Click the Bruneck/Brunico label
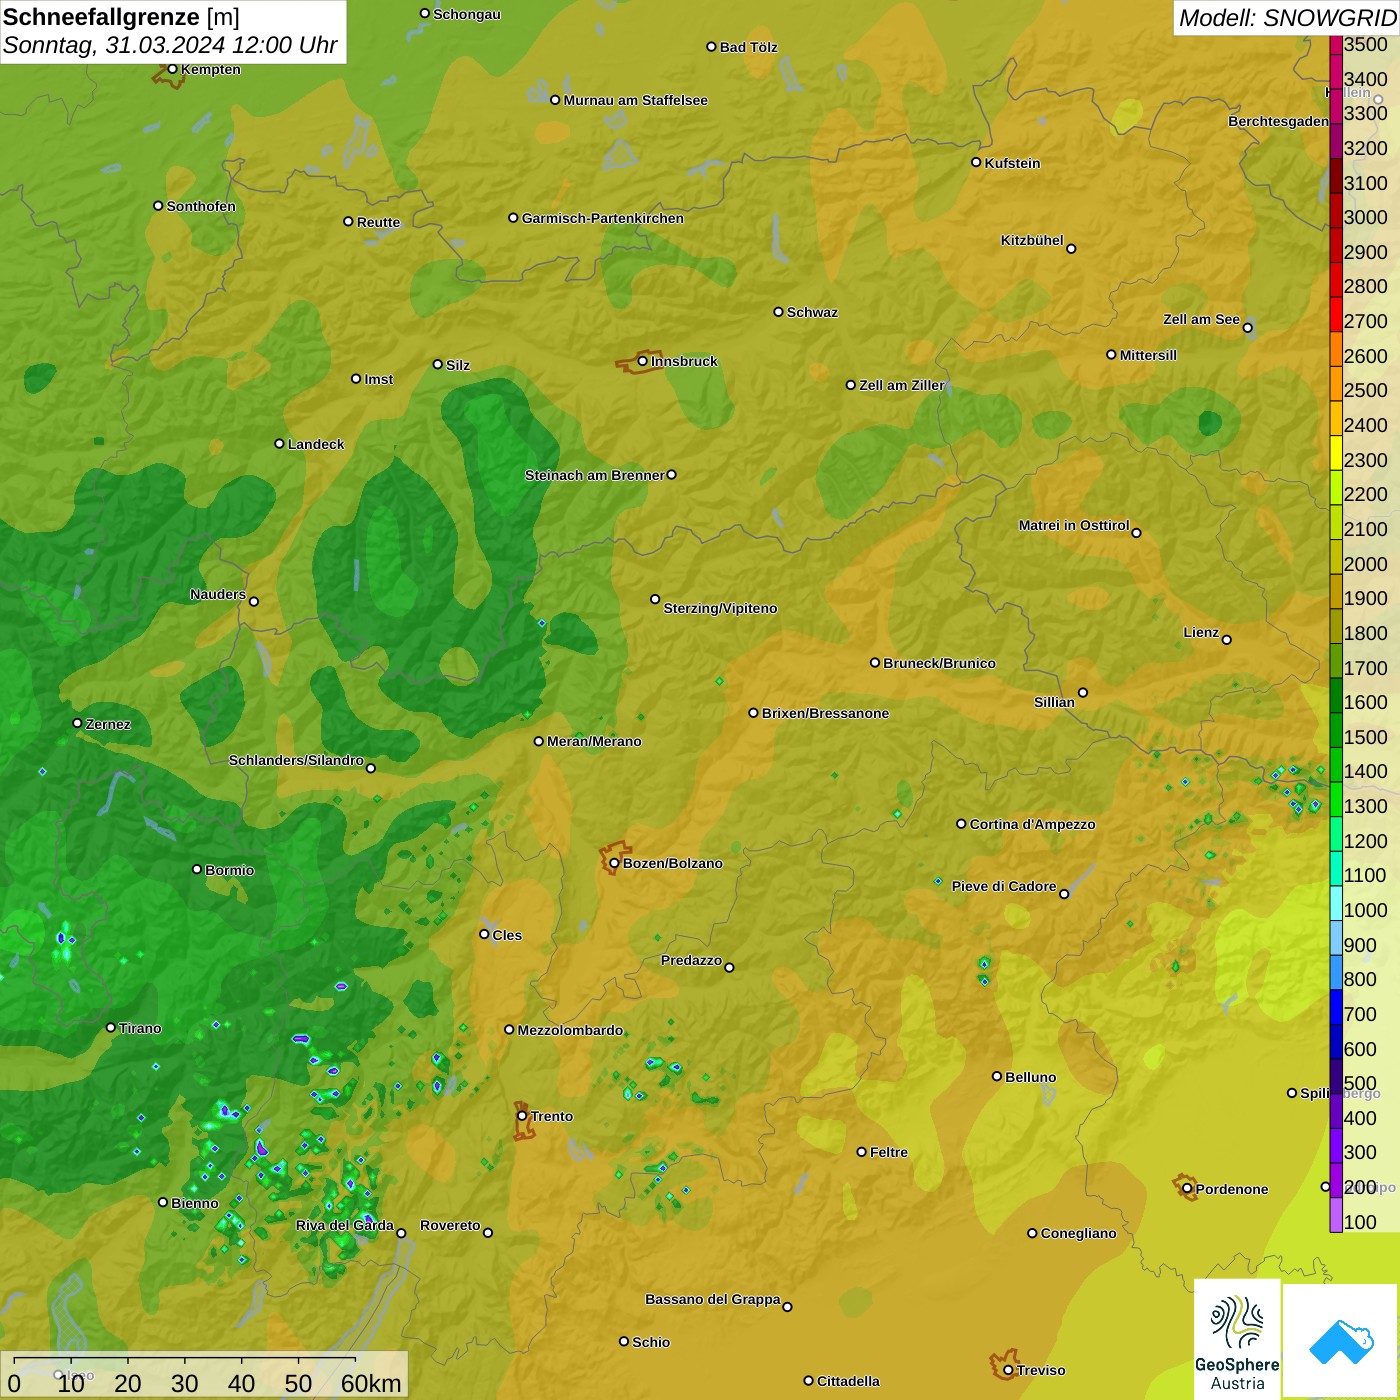1400x1400 pixels. click(940, 663)
